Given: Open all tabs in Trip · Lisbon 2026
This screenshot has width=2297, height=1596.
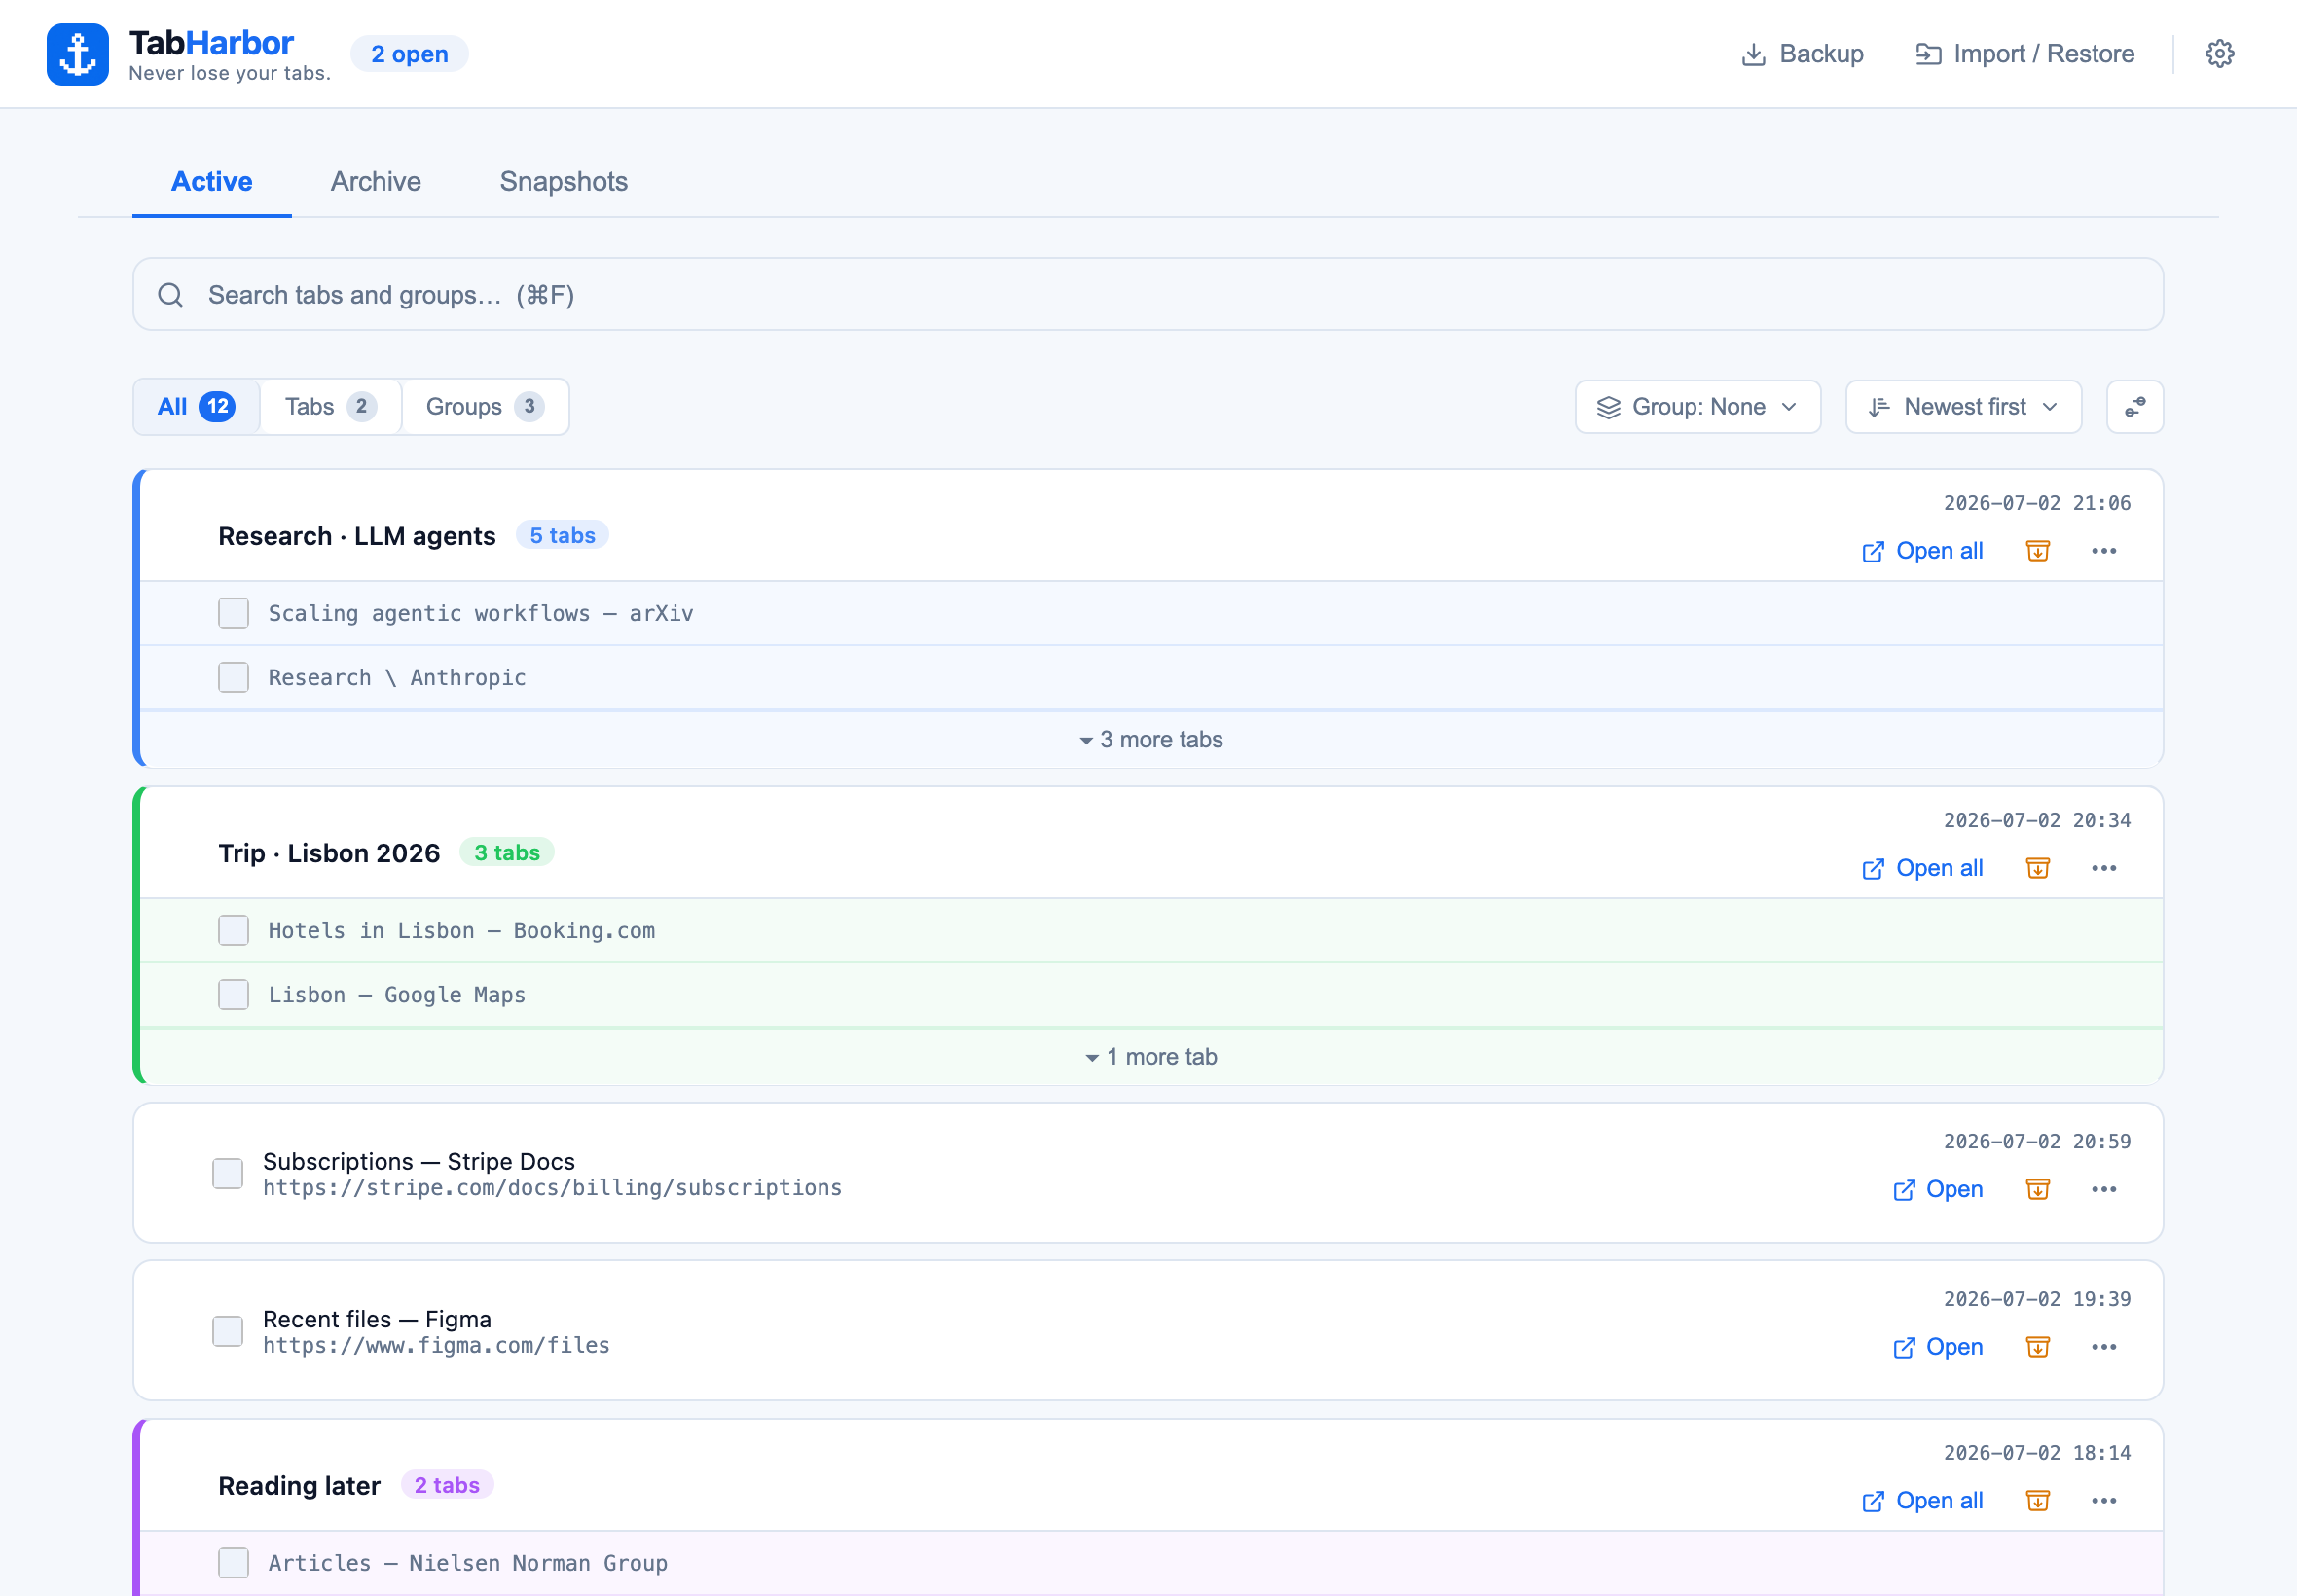Looking at the screenshot, I should (1922, 868).
